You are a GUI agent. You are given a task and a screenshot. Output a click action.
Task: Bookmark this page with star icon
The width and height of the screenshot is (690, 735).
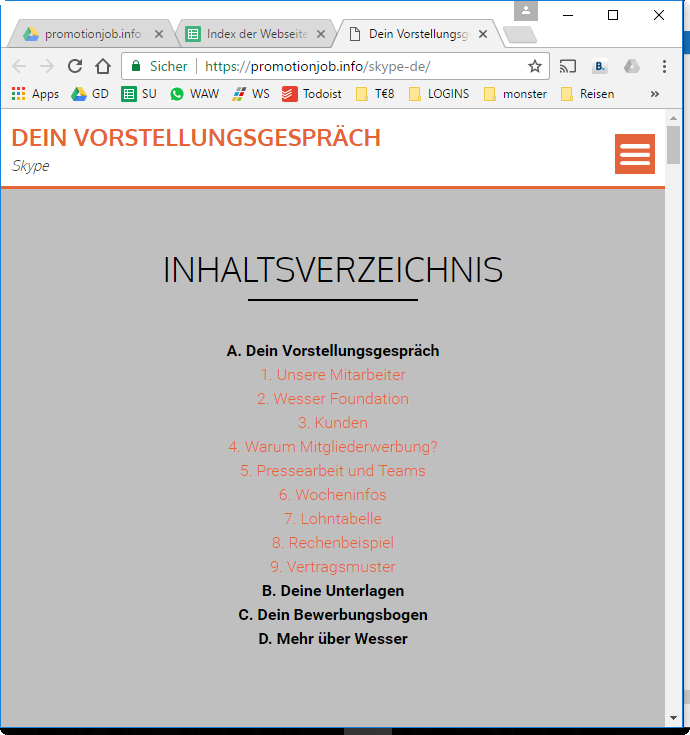[535, 66]
